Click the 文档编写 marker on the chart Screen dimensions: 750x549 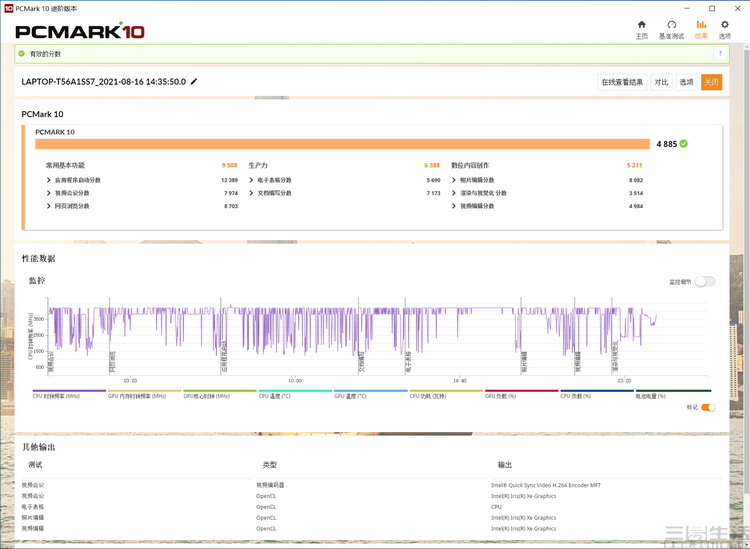(x=362, y=362)
